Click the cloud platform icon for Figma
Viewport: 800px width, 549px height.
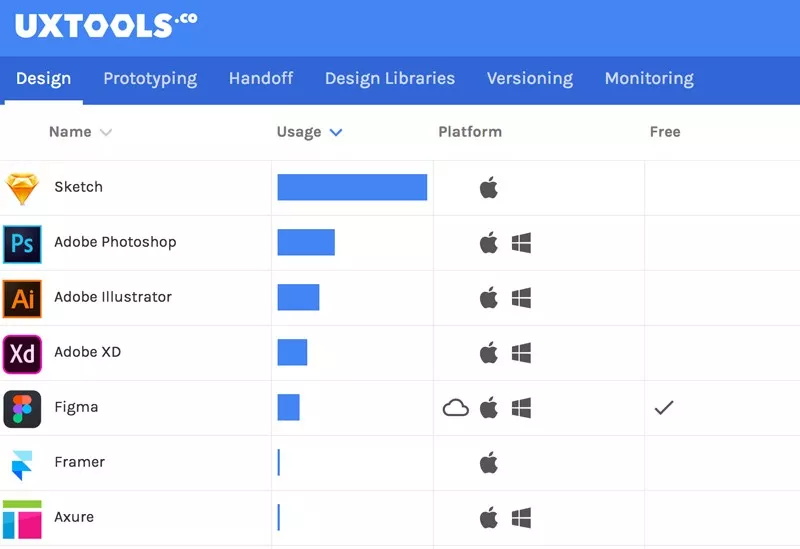click(456, 408)
